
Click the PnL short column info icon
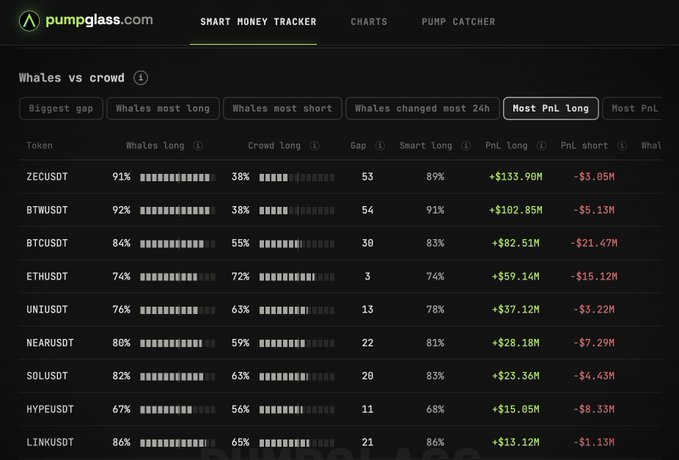click(x=622, y=146)
